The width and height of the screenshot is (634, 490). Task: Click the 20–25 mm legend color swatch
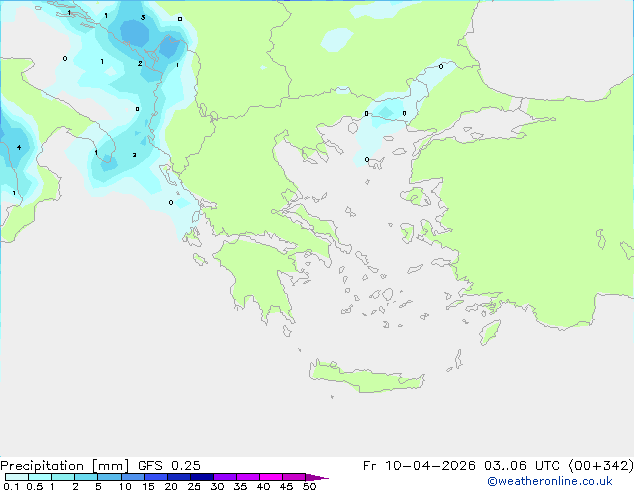178,477
